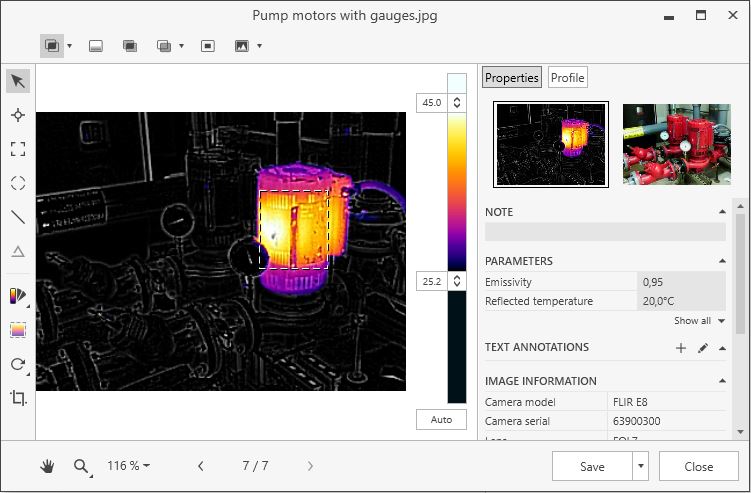The image size is (751, 493).
Task: Select the spotmeter measurement tool
Action: (x=18, y=115)
